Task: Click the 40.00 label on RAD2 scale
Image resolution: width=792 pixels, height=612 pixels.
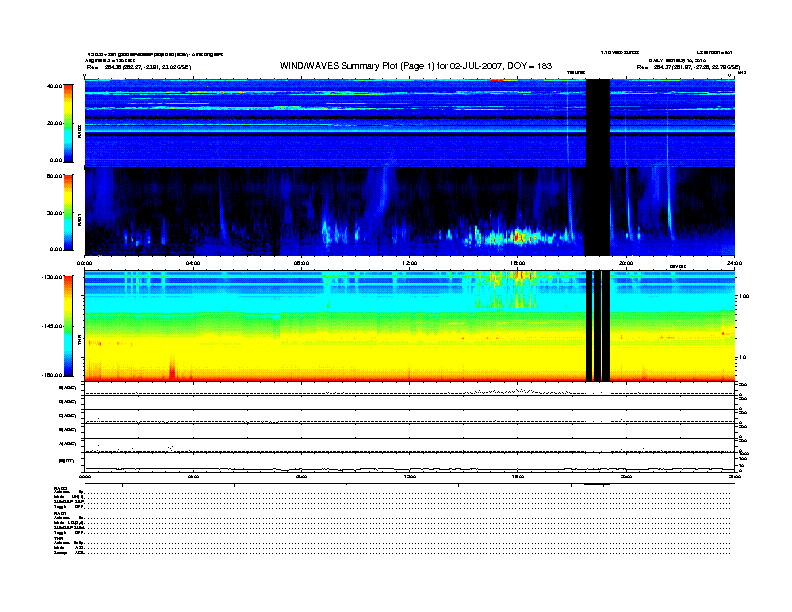Action: tap(55, 86)
